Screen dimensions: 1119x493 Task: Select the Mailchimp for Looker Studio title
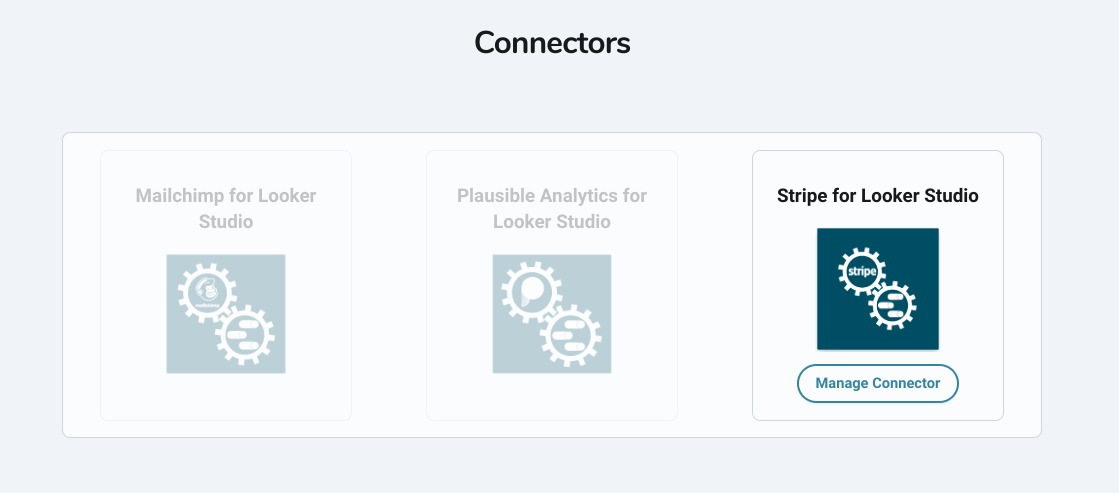226,208
